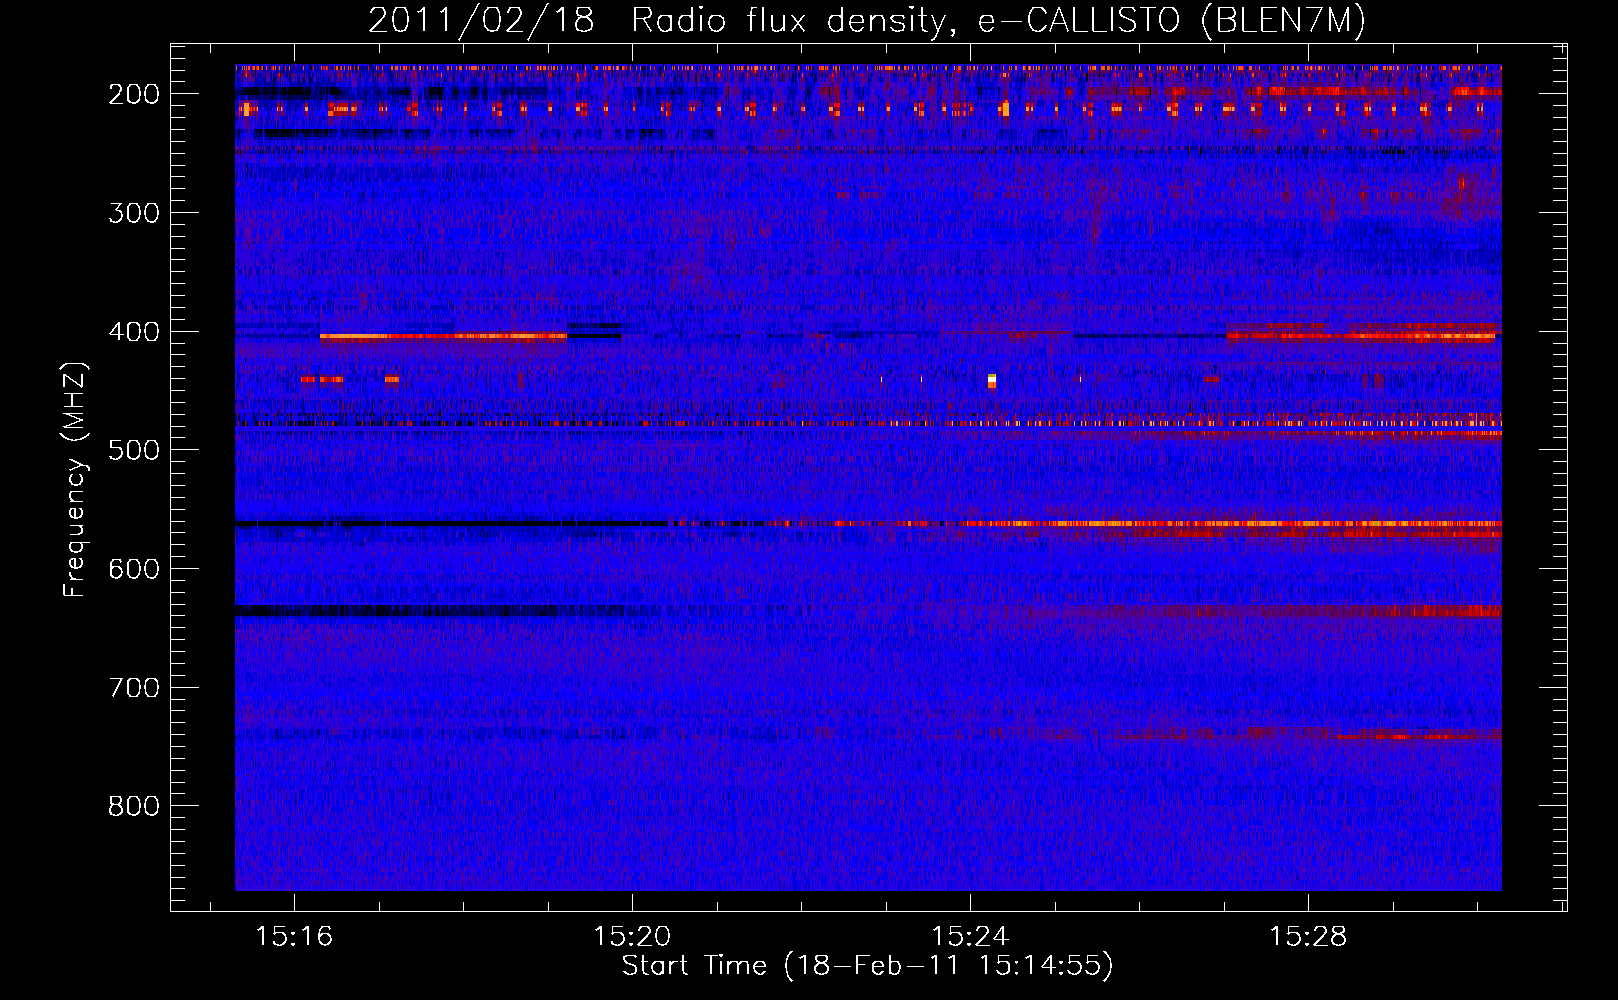The width and height of the screenshot is (1618, 1000).
Task: Click the 600 frequency tick label
Action: click(133, 569)
